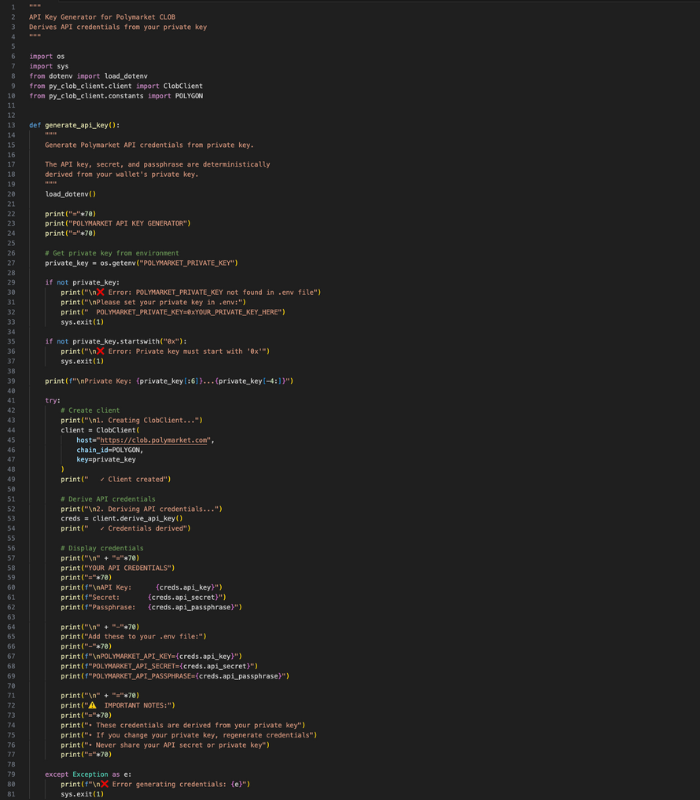
Task: Click line number 41 in the gutter
Action: point(11,401)
